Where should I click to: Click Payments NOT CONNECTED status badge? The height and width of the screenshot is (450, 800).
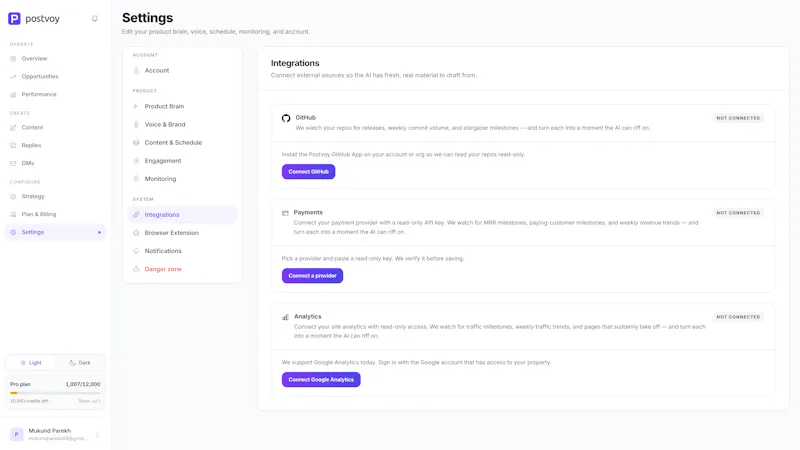pos(738,213)
